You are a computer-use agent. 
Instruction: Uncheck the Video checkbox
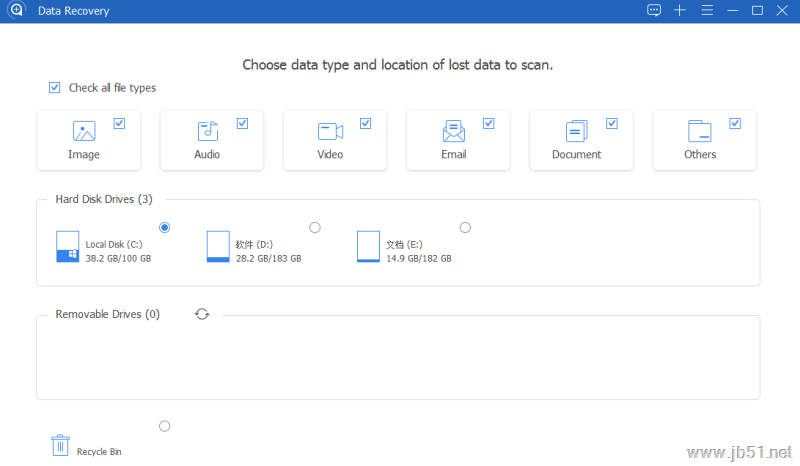pyautogui.click(x=365, y=124)
